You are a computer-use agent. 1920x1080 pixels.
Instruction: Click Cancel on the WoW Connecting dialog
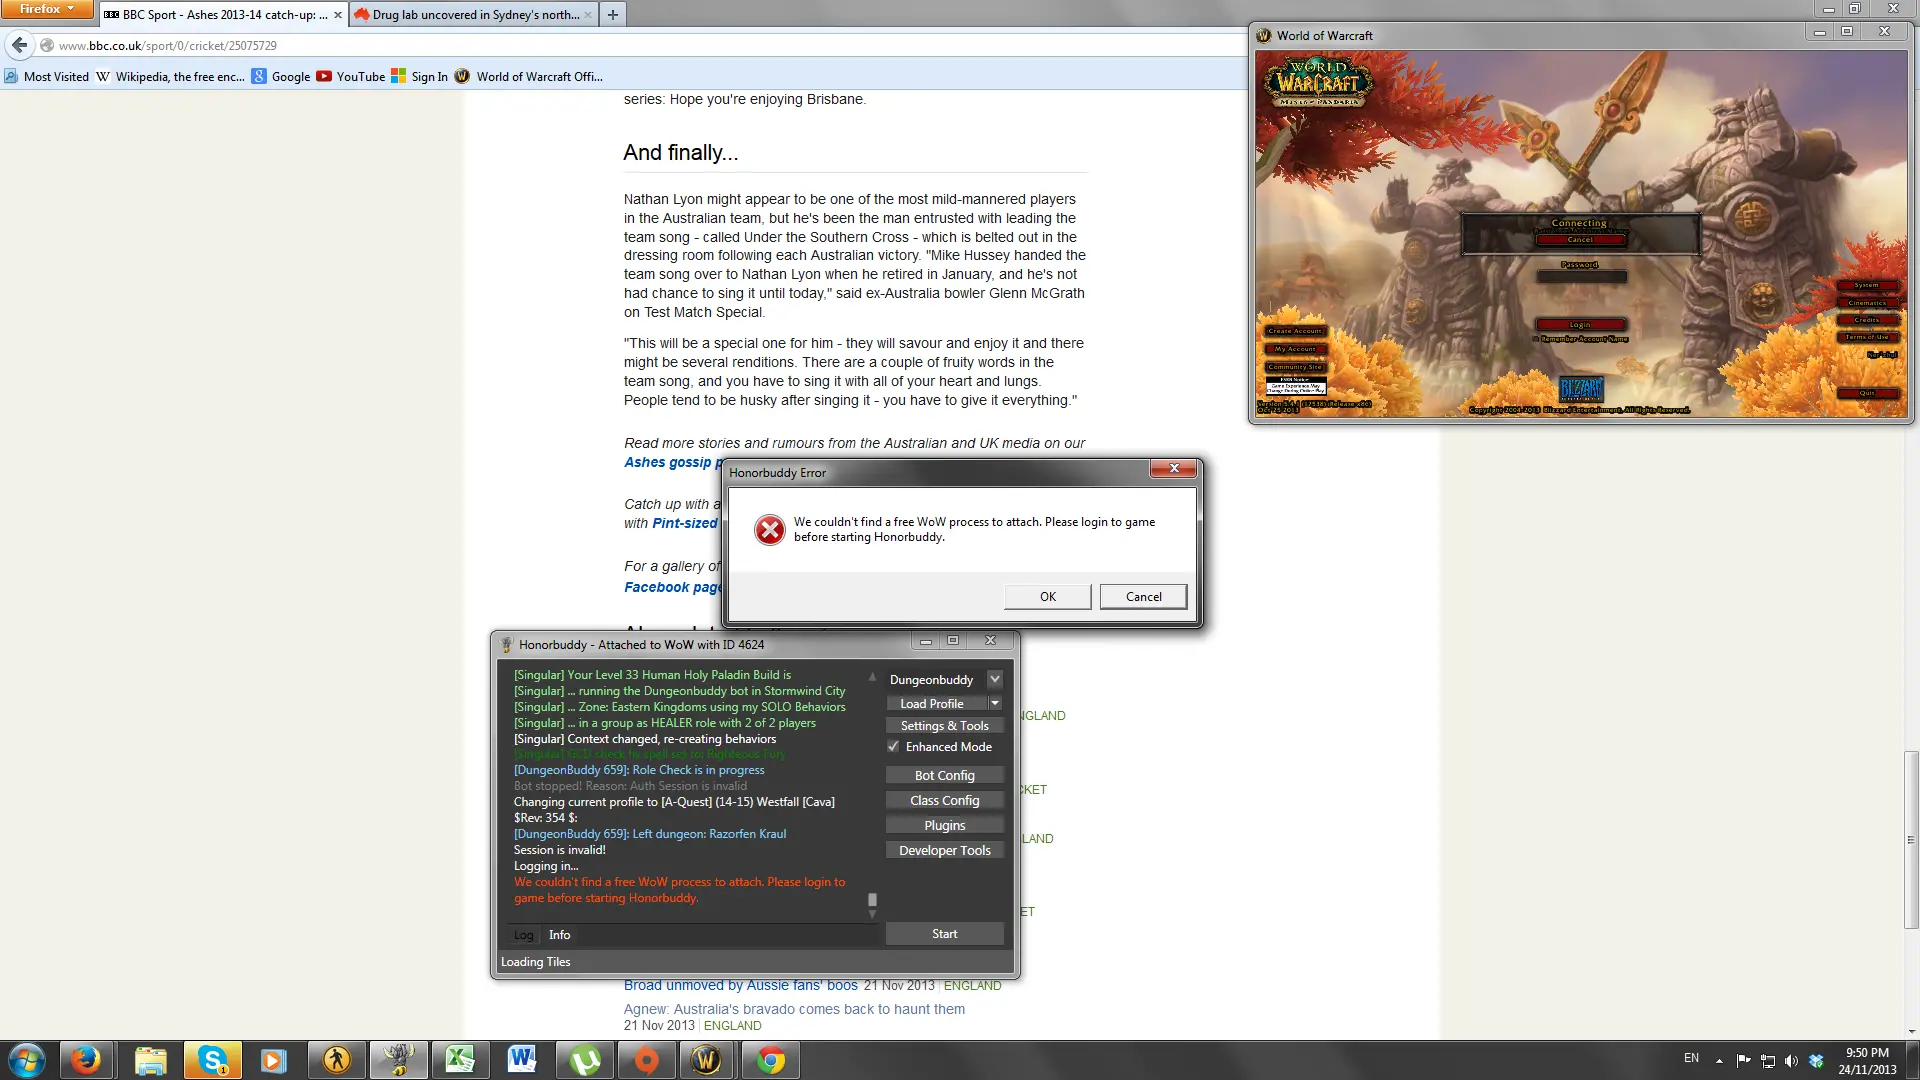1580,240
